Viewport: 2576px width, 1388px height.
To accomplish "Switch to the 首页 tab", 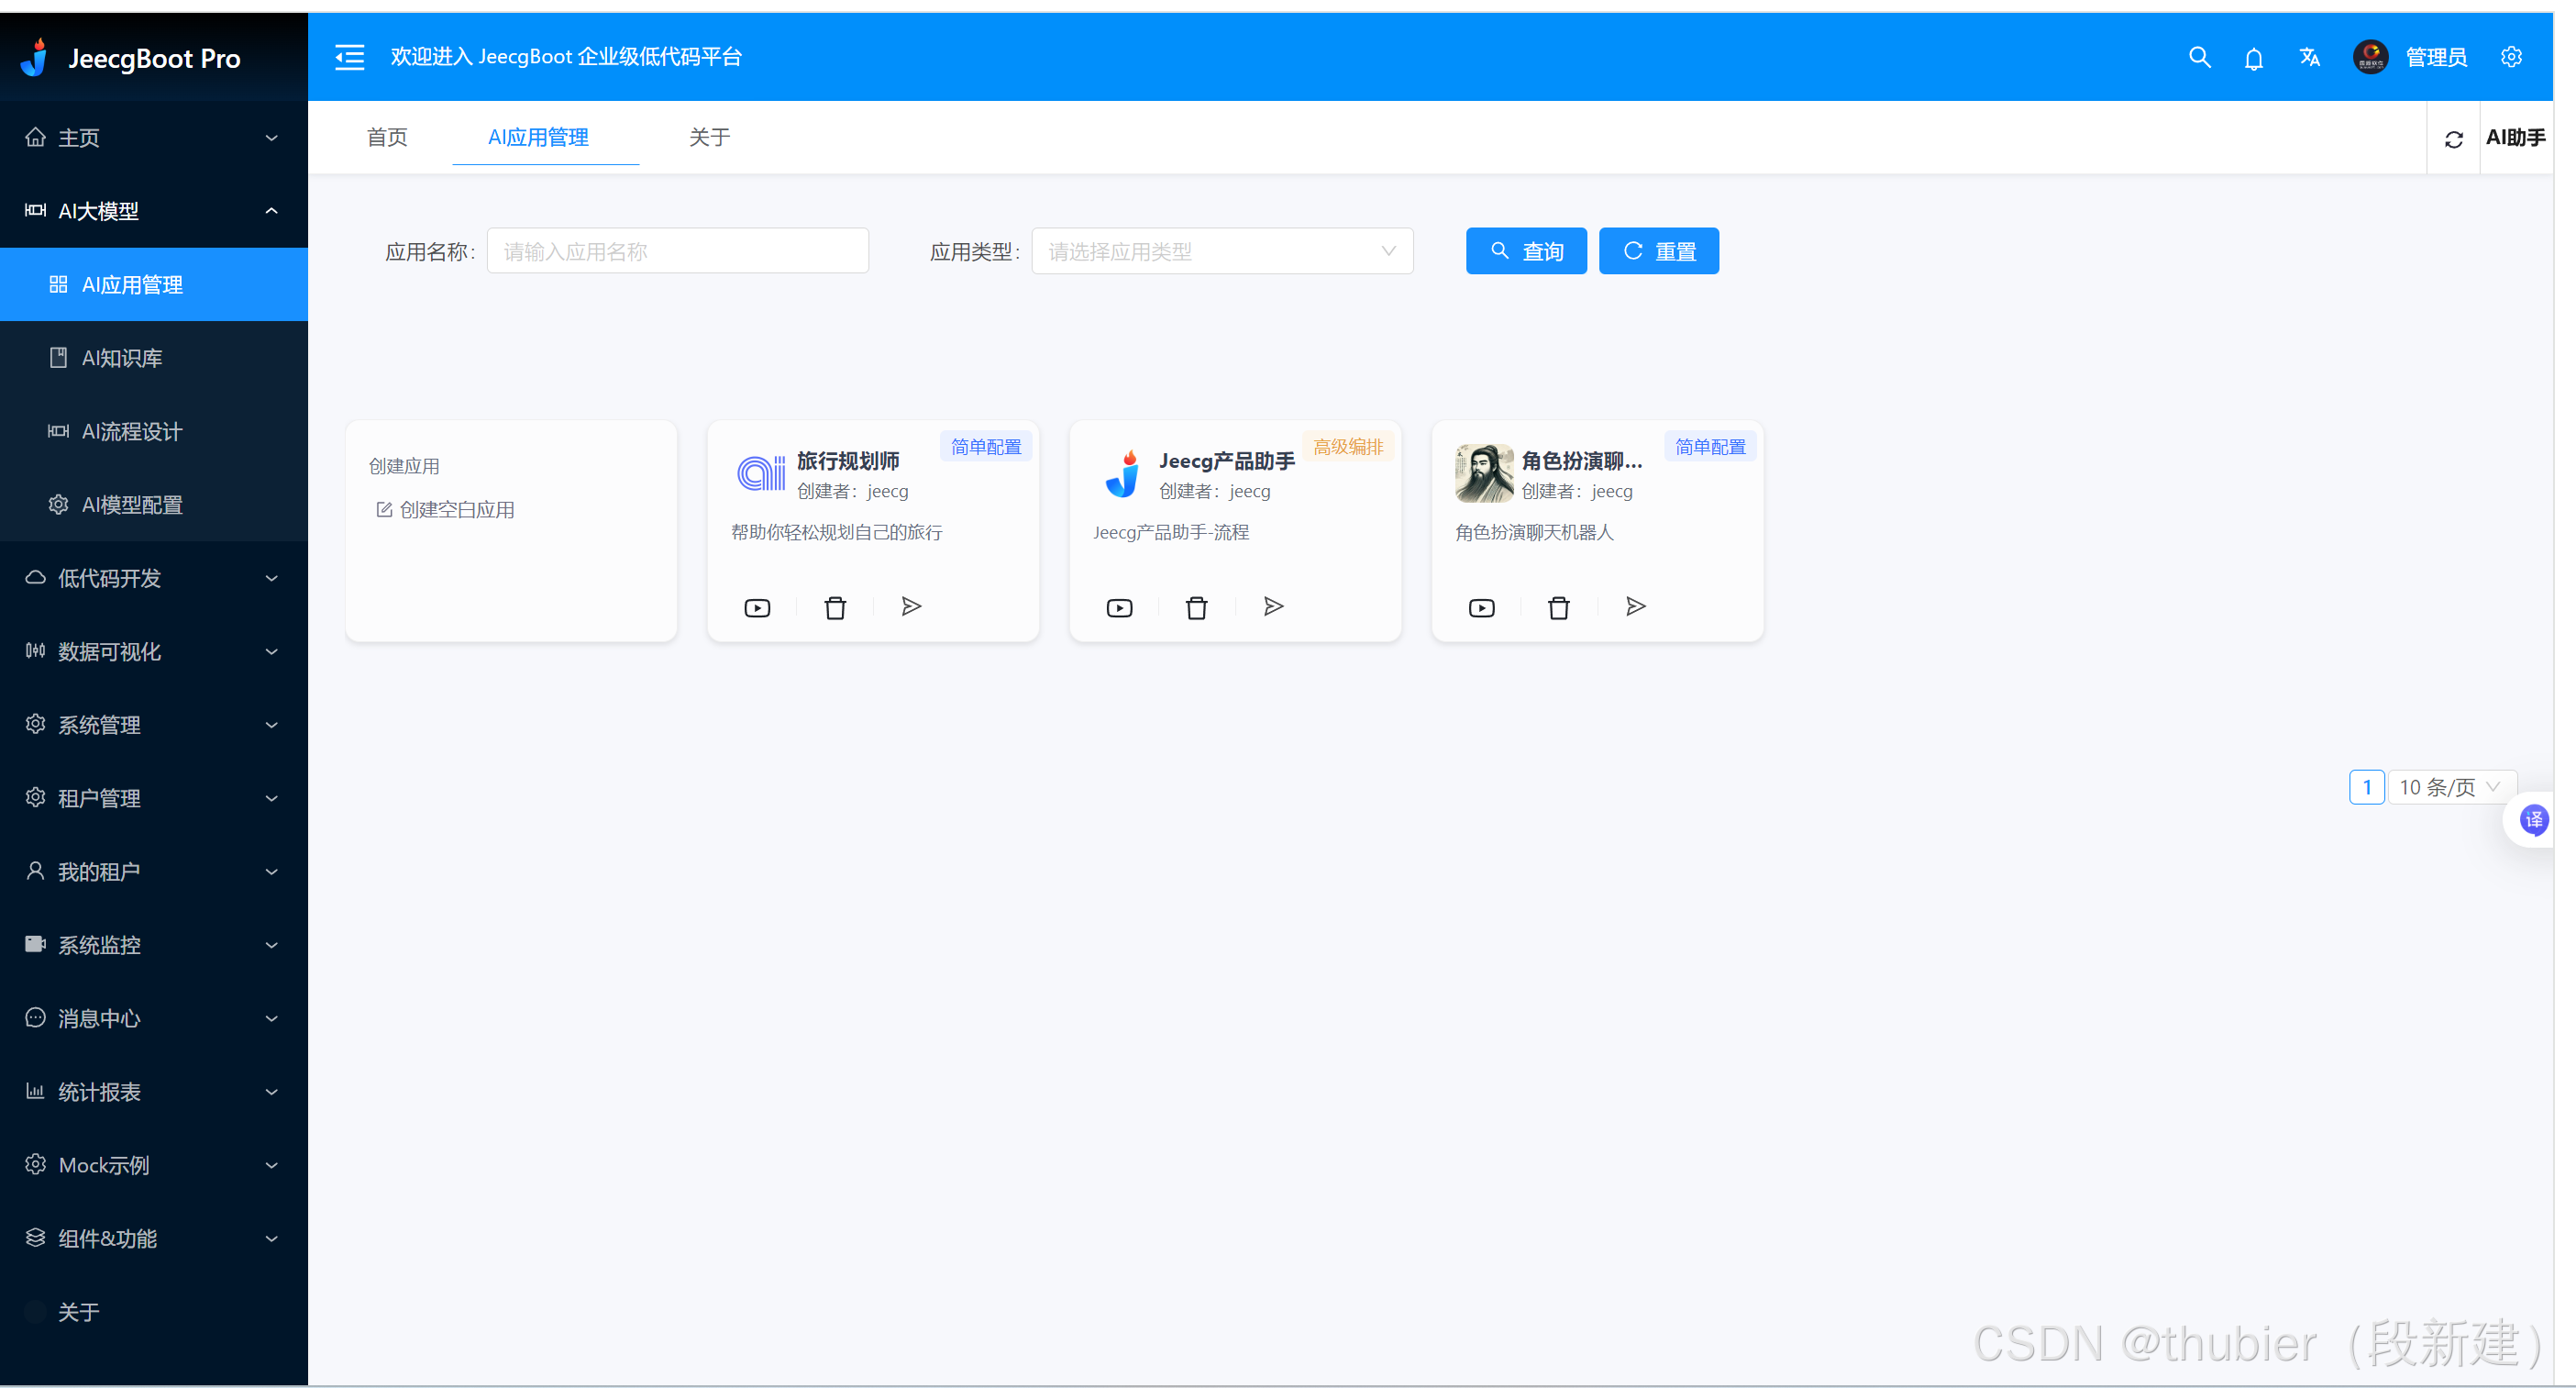I will point(387,137).
